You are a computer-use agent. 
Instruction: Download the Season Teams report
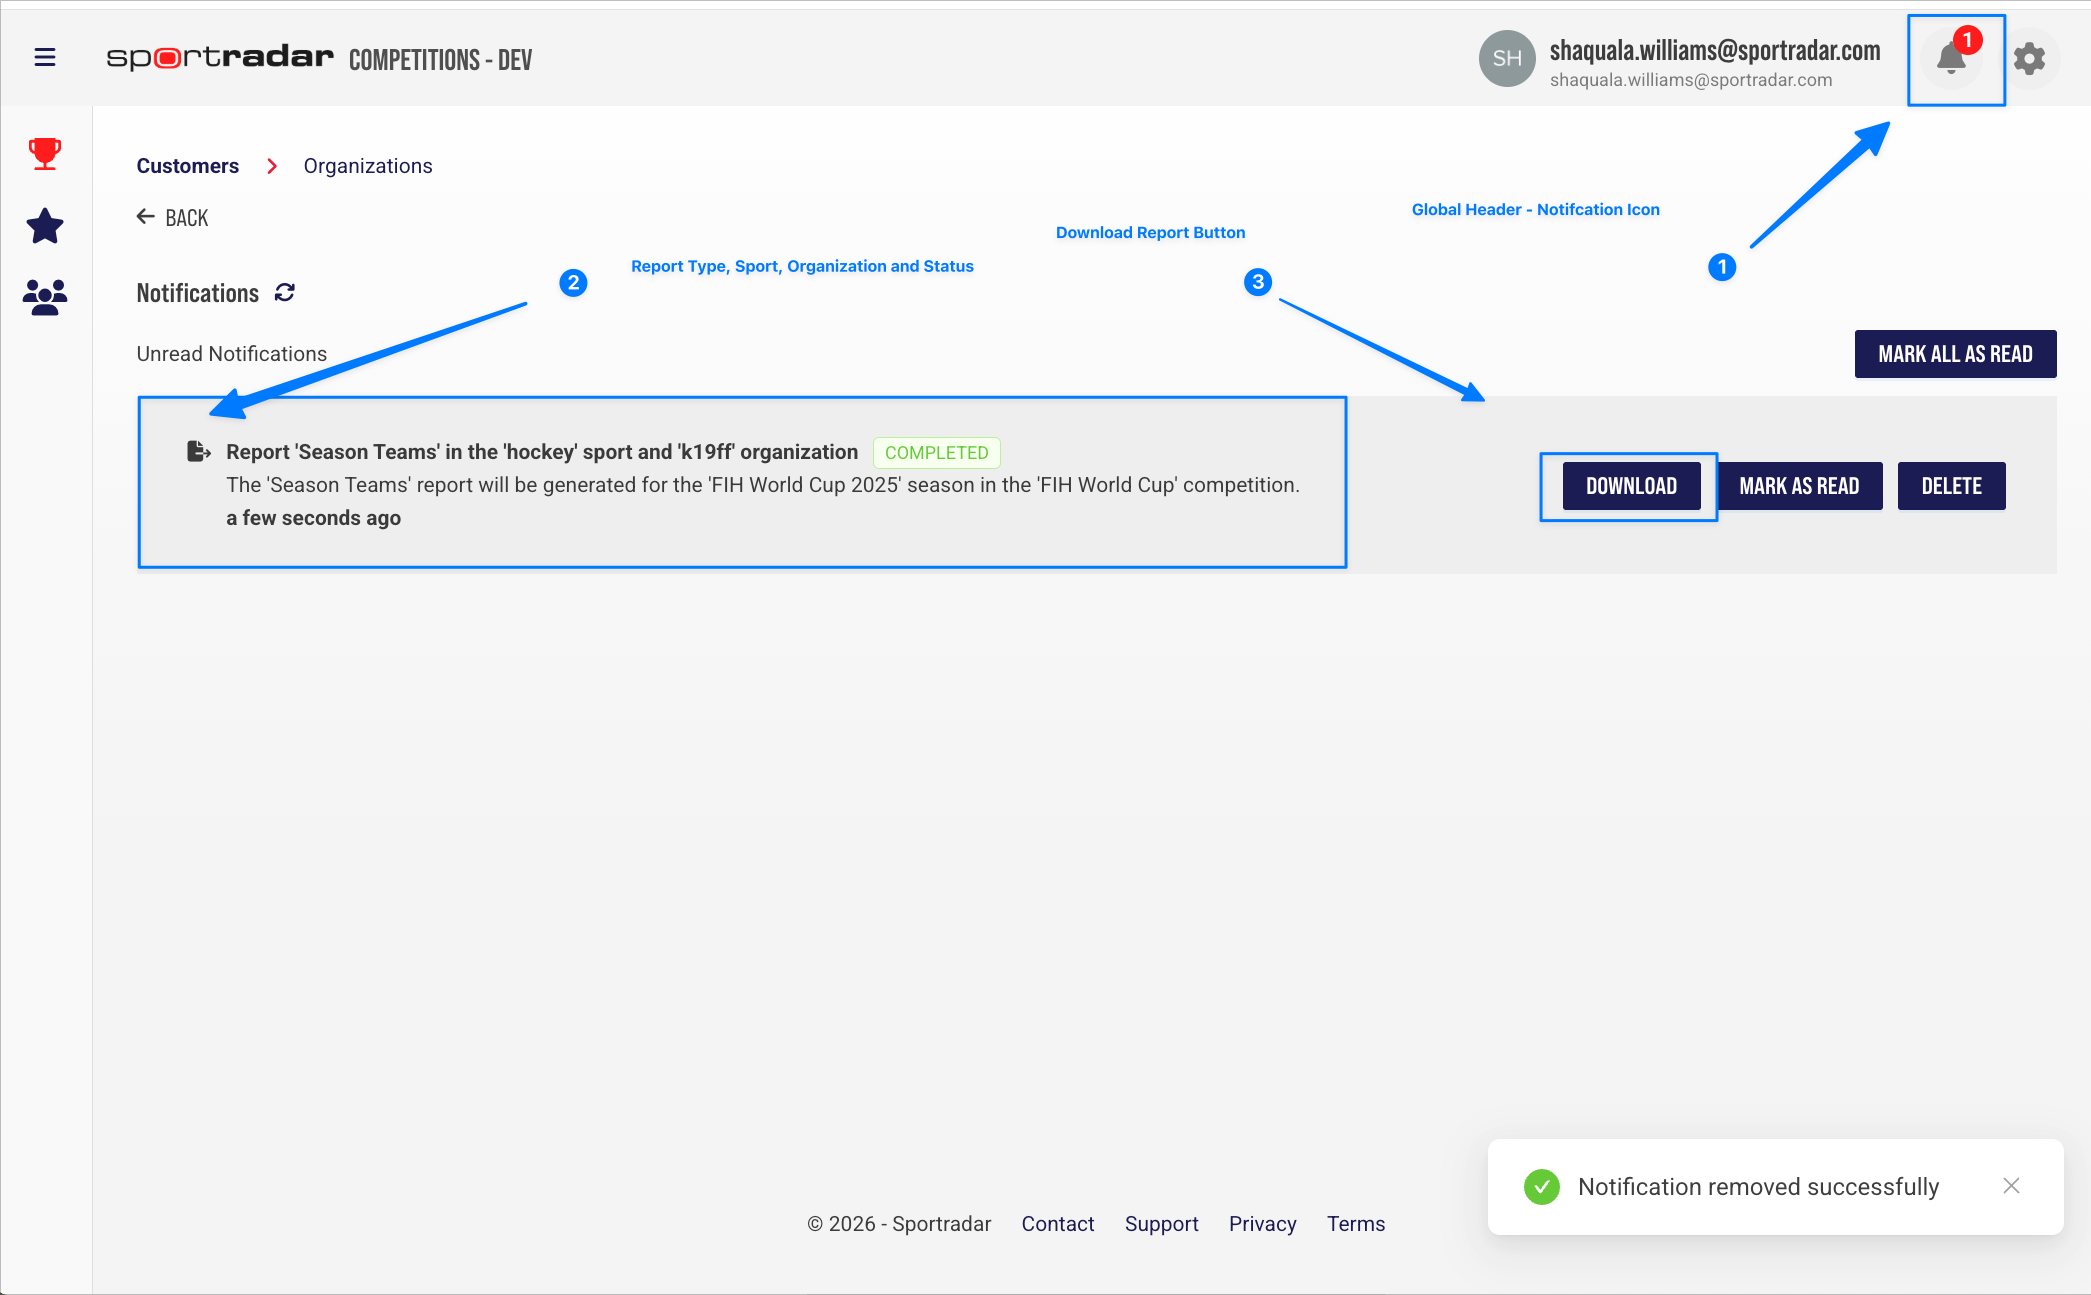coord(1631,486)
